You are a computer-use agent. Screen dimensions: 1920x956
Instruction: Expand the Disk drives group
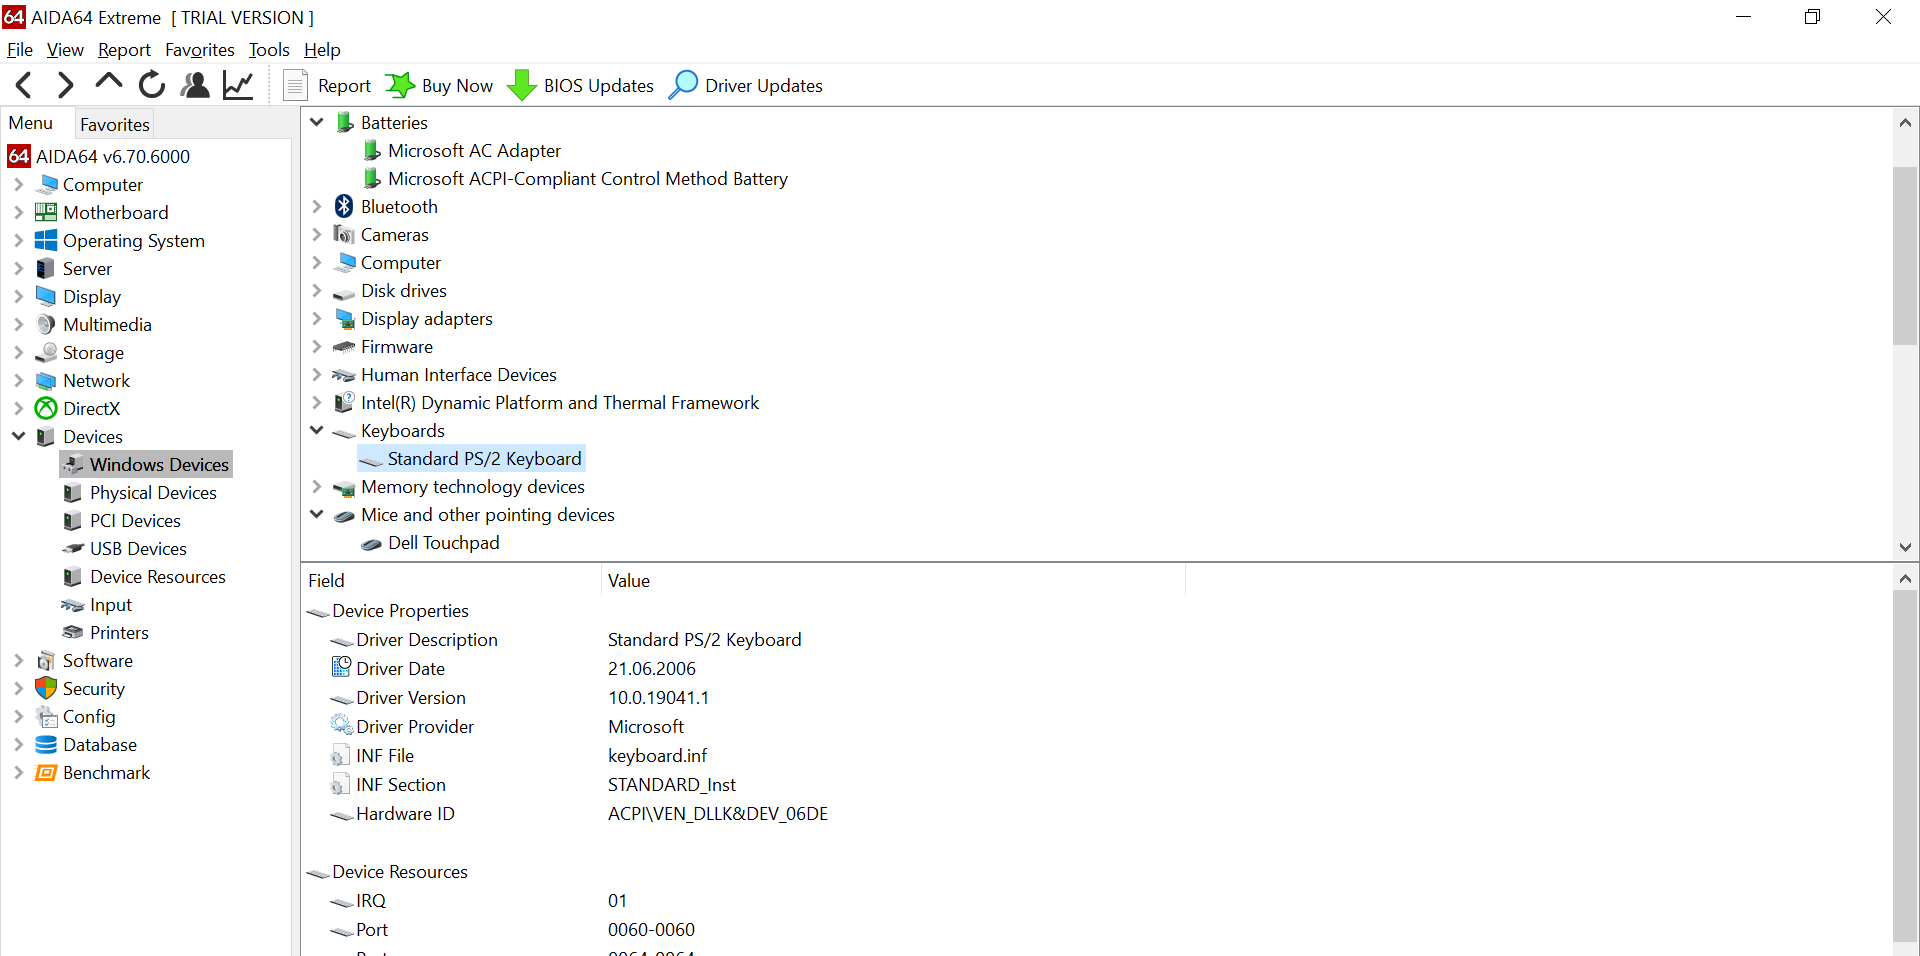[317, 290]
